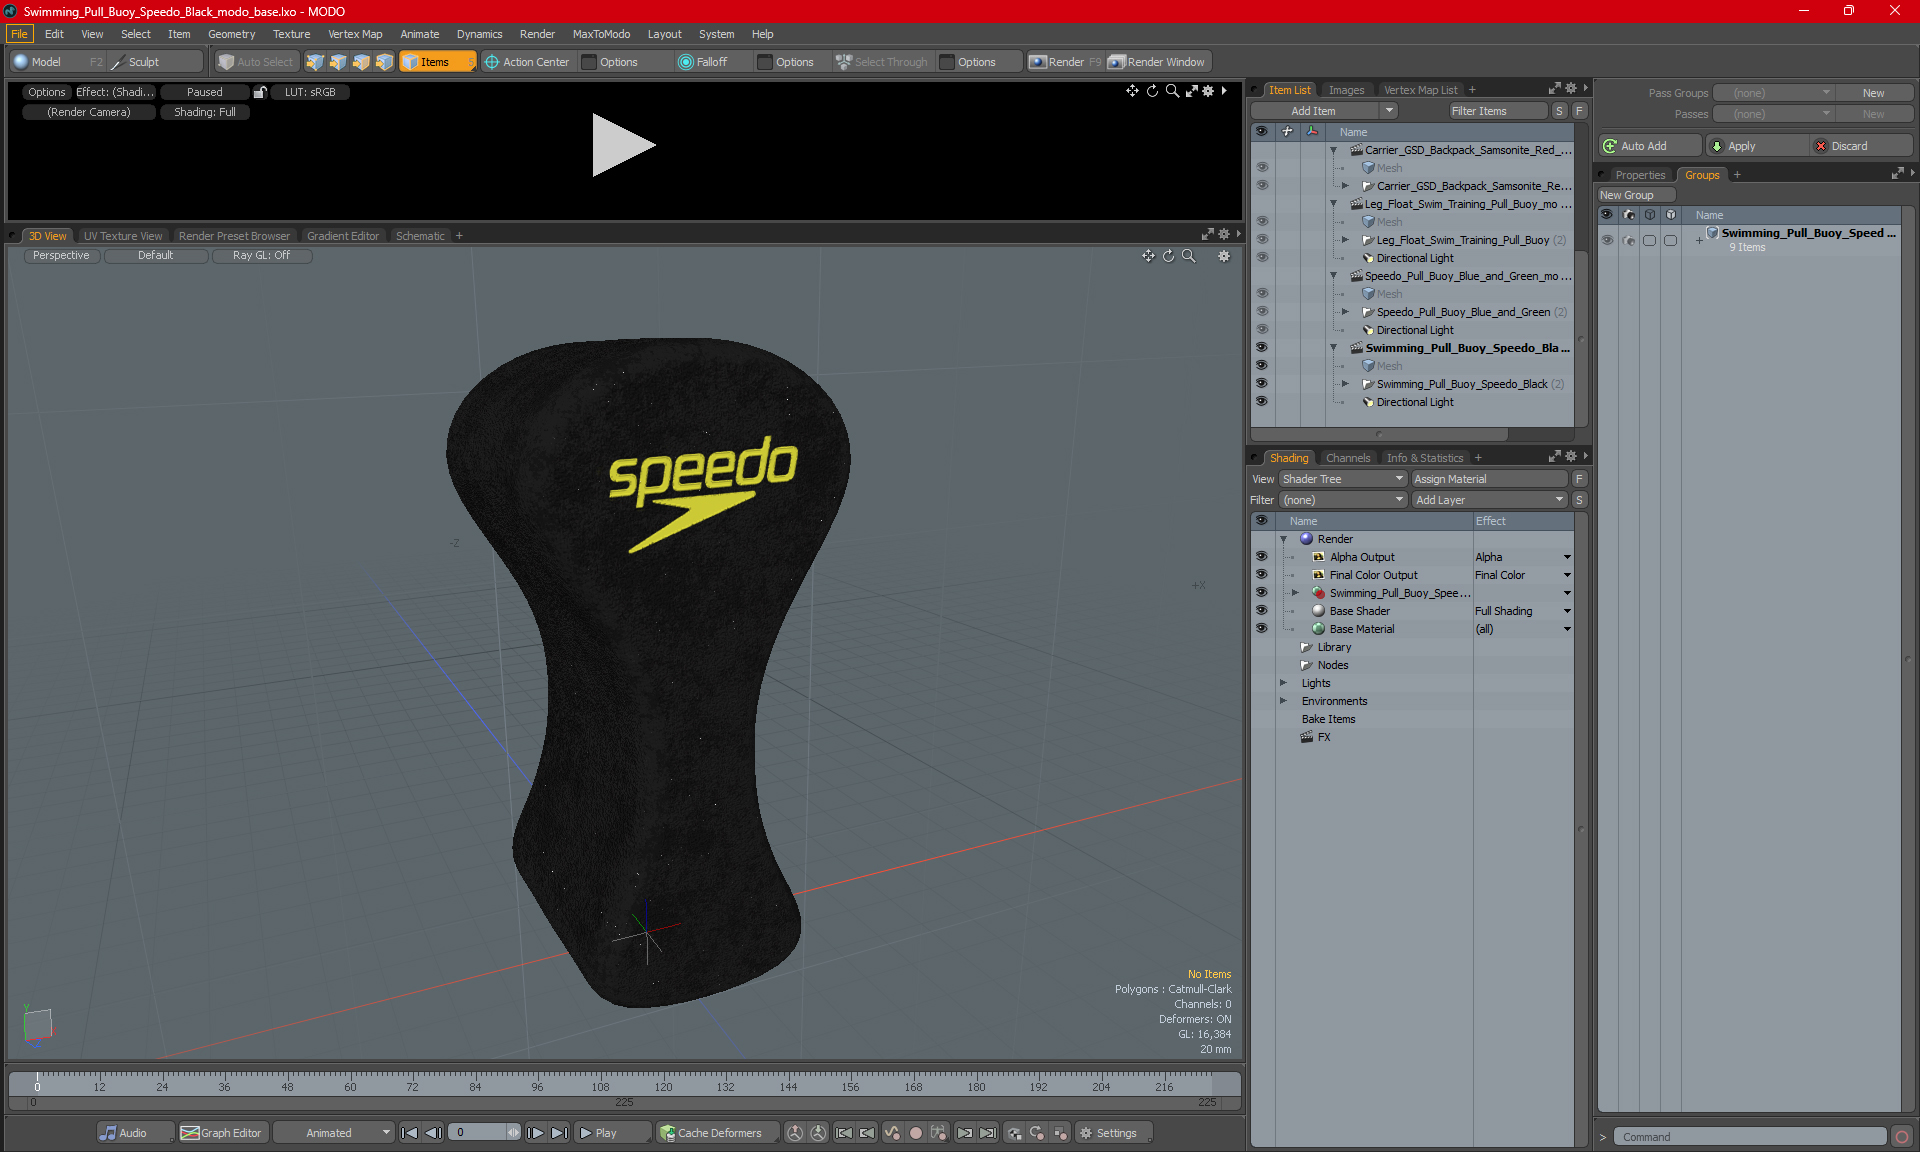This screenshot has height=1152, width=1920.
Task: Toggle visibility of Swimming_Pull_Buoy_Speed group
Action: 1607,240
